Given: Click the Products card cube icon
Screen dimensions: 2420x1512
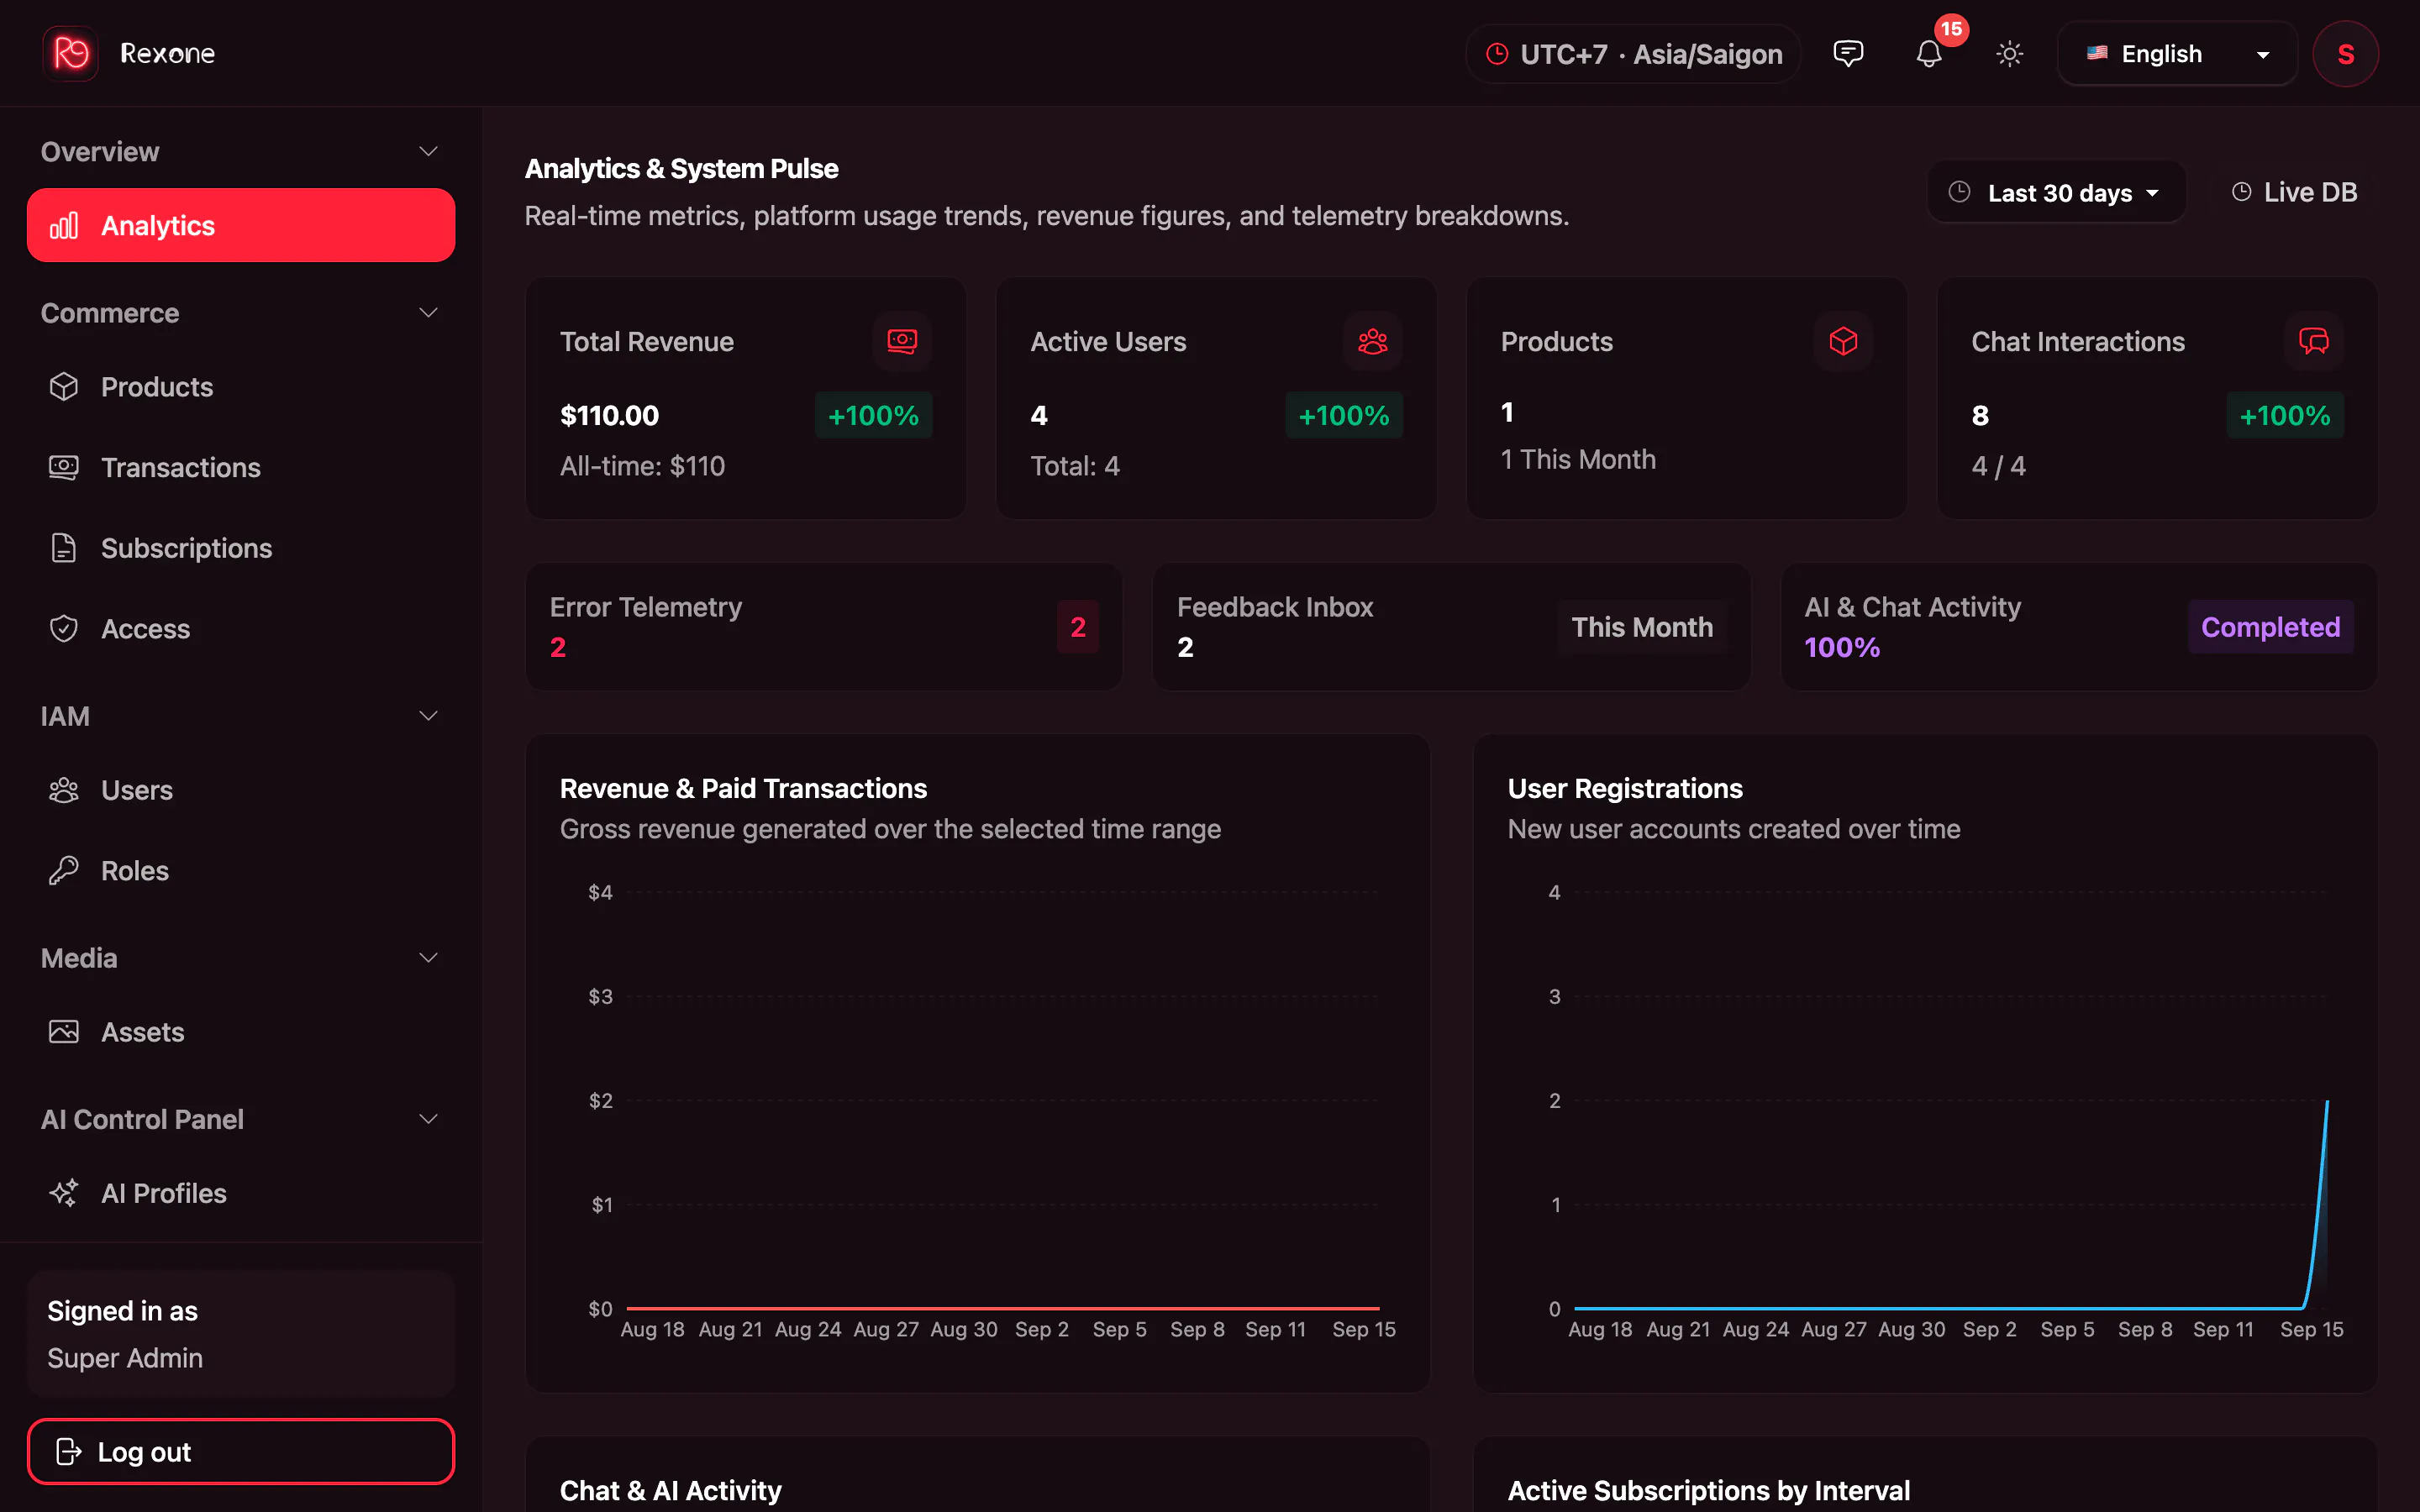Looking at the screenshot, I should [x=1843, y=342].
